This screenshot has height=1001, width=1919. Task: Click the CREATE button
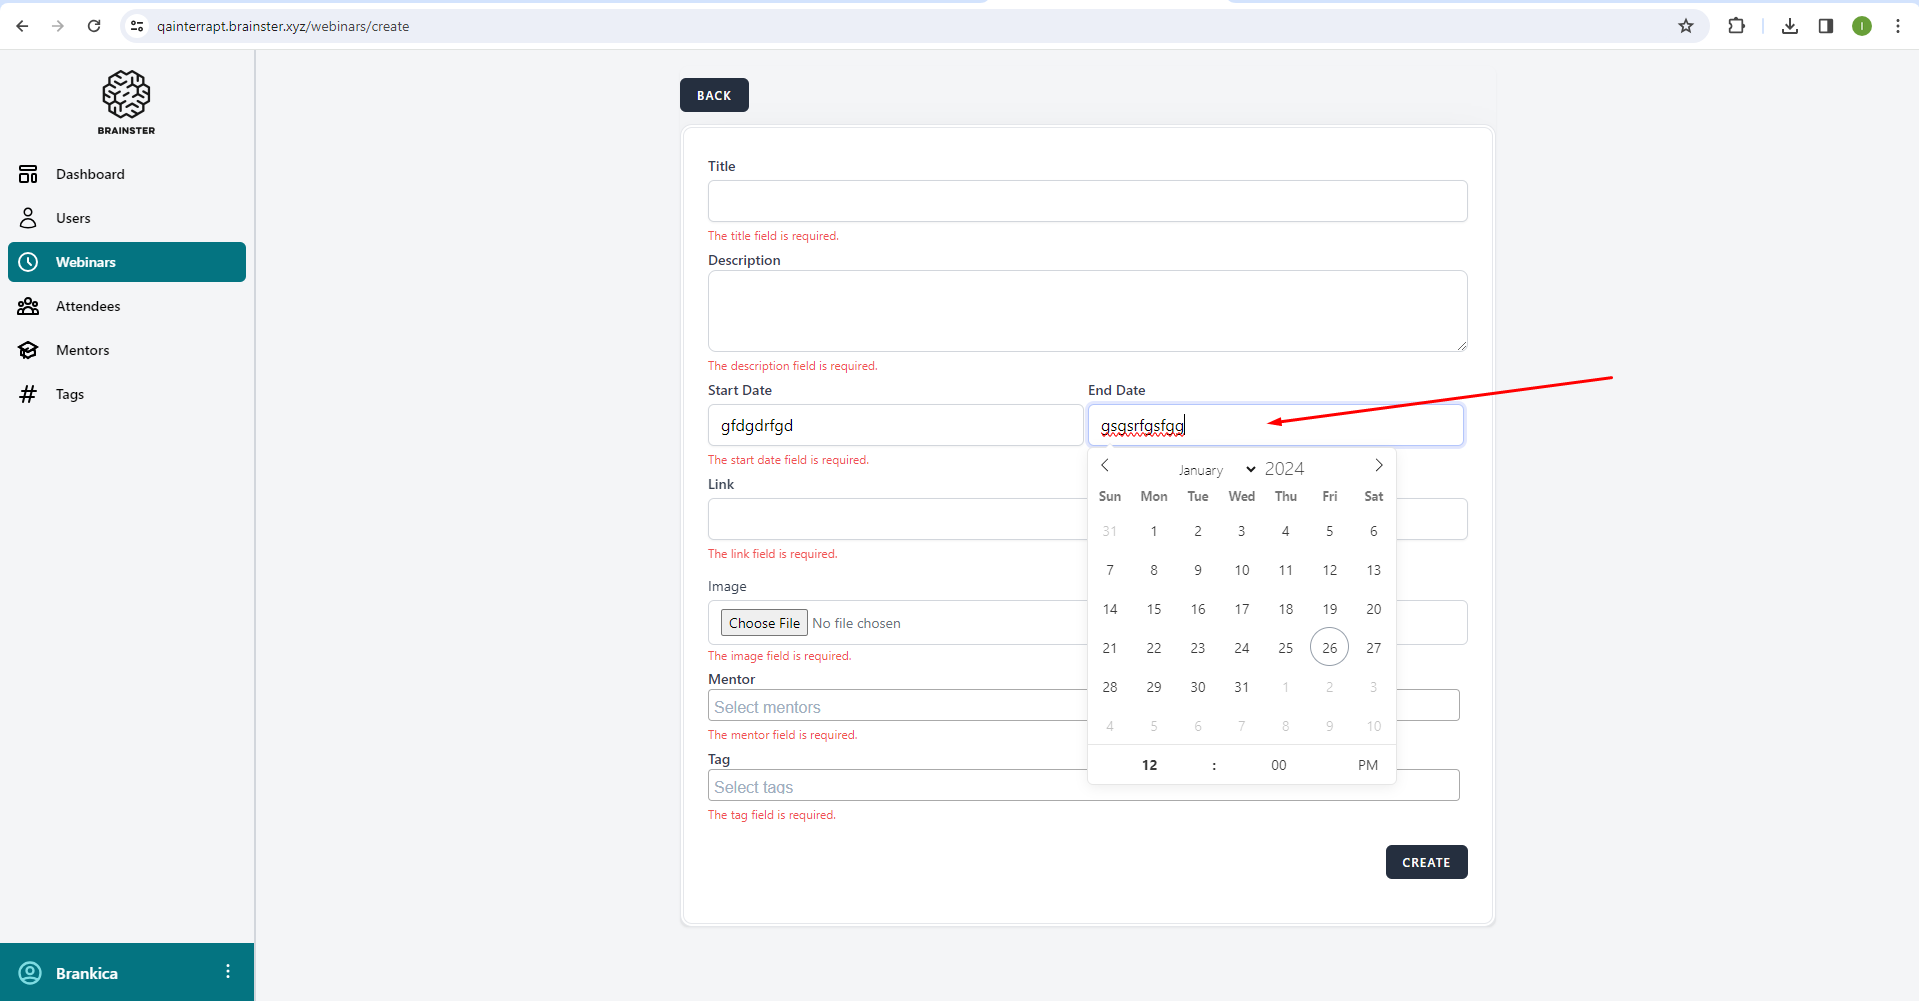(1426, 862)
